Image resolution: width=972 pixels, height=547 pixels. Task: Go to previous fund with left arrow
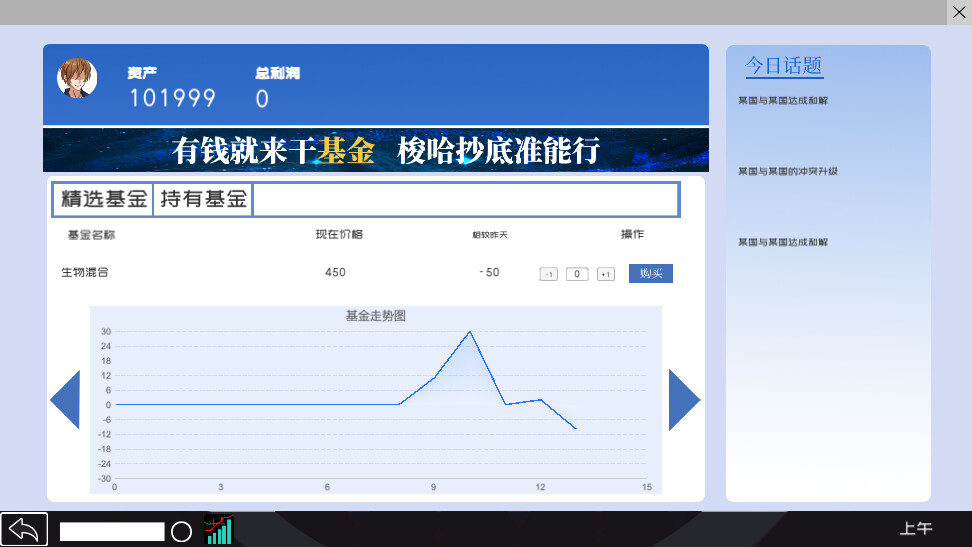[65, 400]
